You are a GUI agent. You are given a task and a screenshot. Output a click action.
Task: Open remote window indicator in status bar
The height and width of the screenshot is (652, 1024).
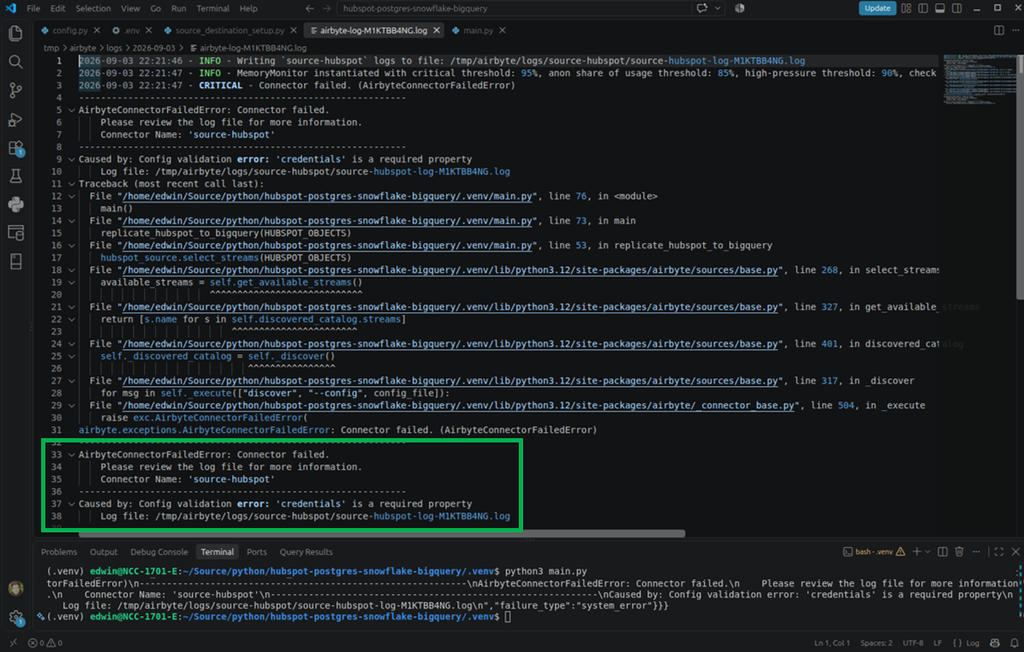12,643
